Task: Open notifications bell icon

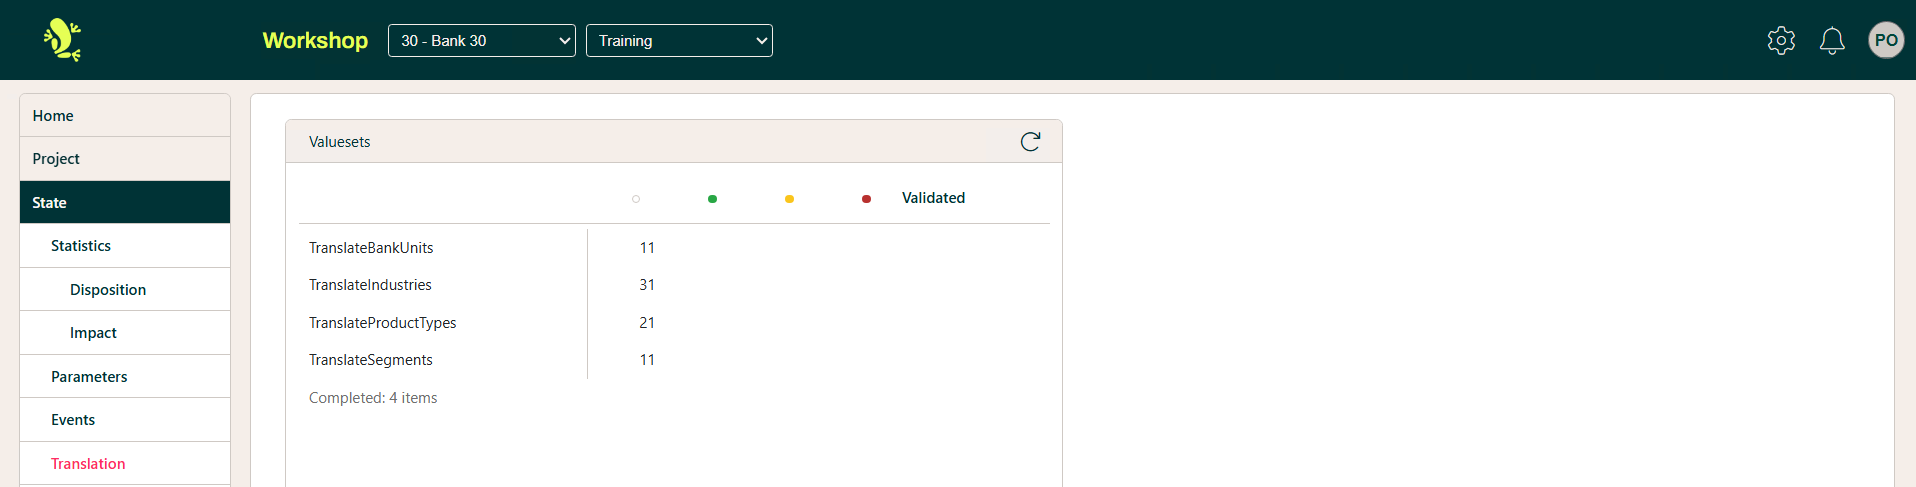Action: (1832, 40)
